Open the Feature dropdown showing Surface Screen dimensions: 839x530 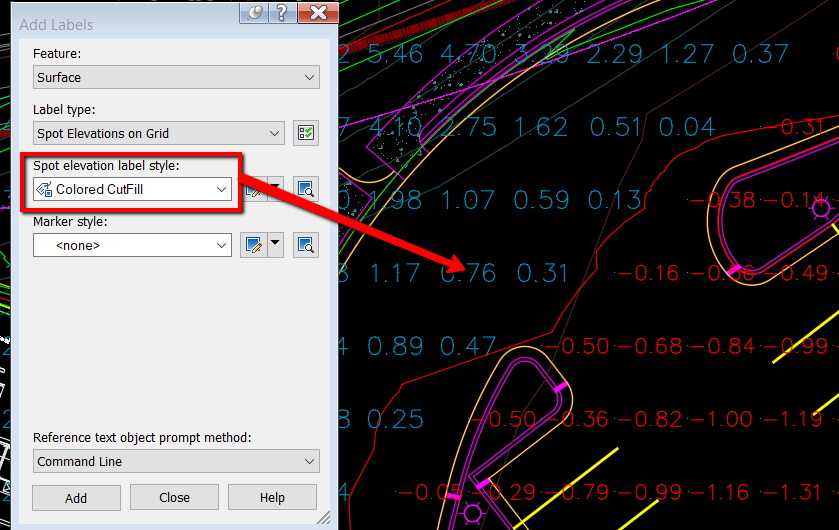176,78
